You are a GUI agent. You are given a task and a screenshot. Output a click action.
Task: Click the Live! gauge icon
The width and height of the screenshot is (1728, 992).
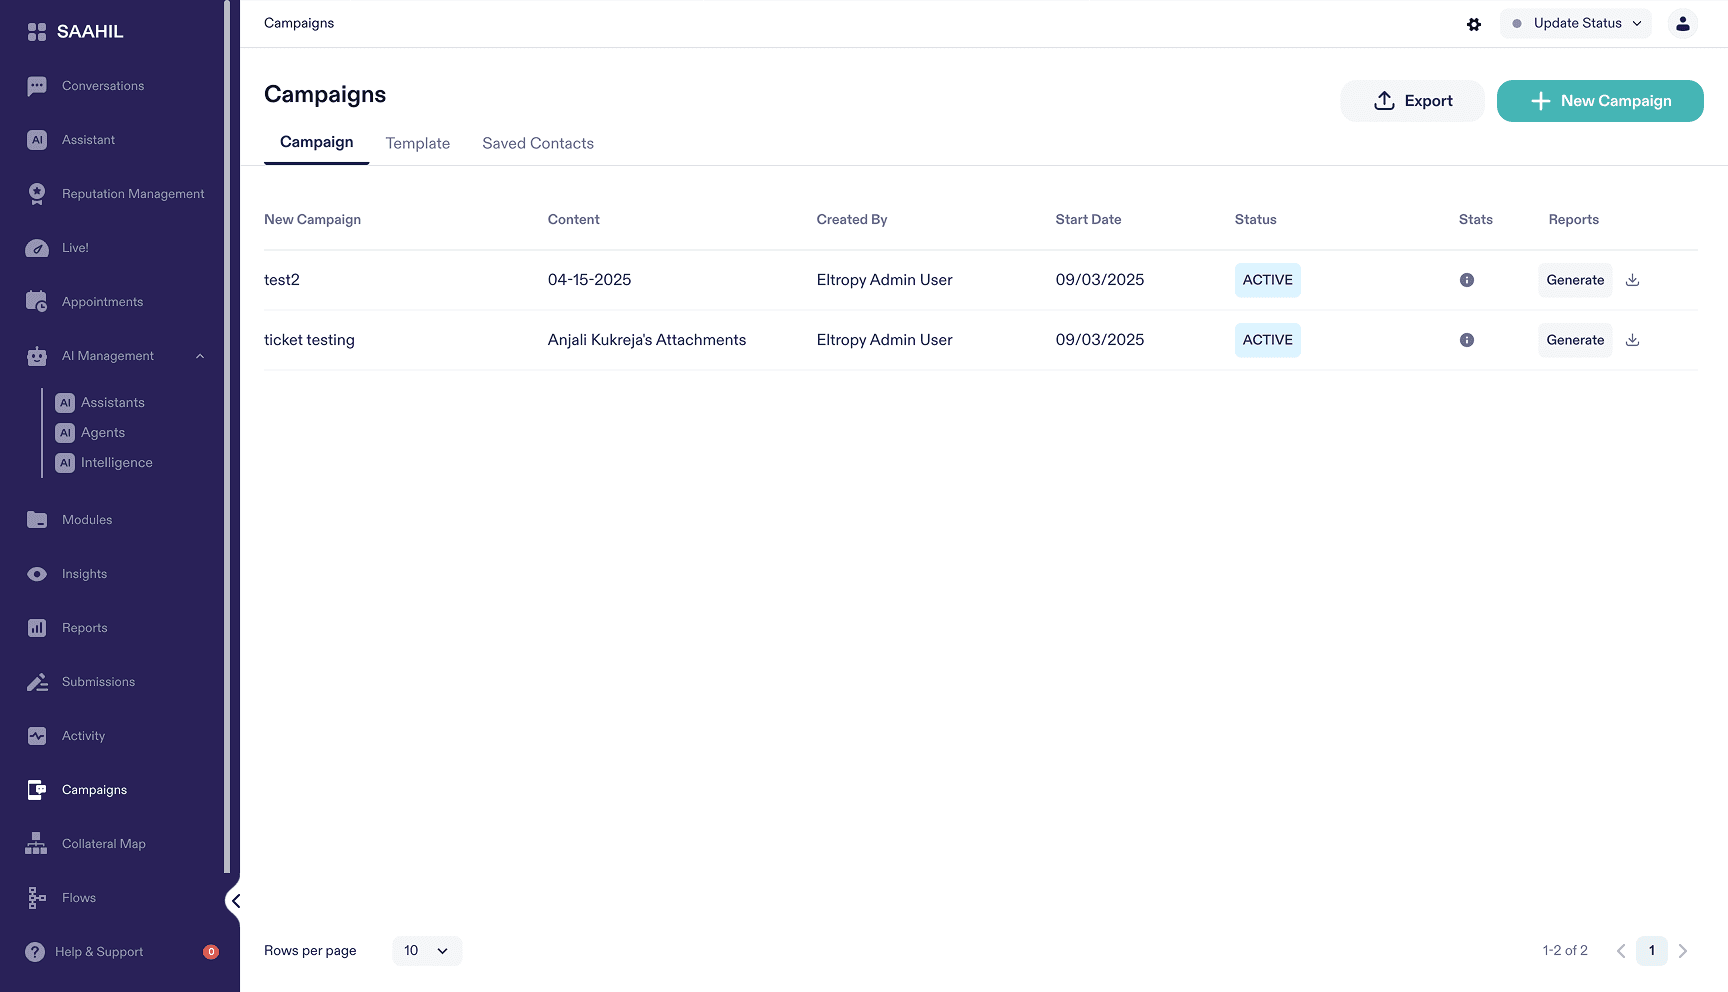pyautogui.click(x=37, y=248)
